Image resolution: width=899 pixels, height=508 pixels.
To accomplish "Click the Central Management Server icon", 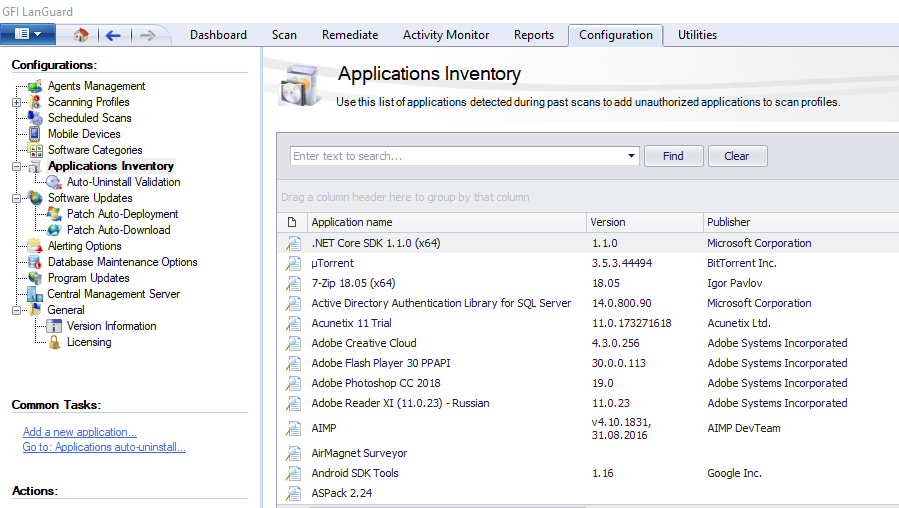I will [x=35, y=294].
